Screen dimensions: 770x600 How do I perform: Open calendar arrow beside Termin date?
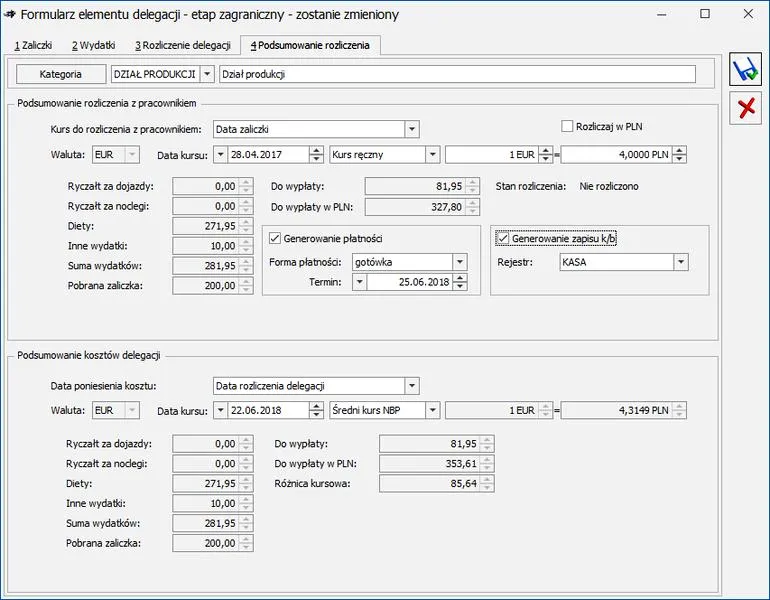(359, 282)
